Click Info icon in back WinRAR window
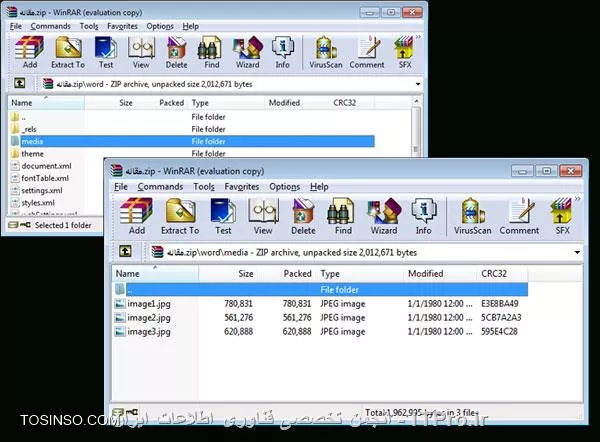The image size is (600, 442). click(x=282, y=52)
